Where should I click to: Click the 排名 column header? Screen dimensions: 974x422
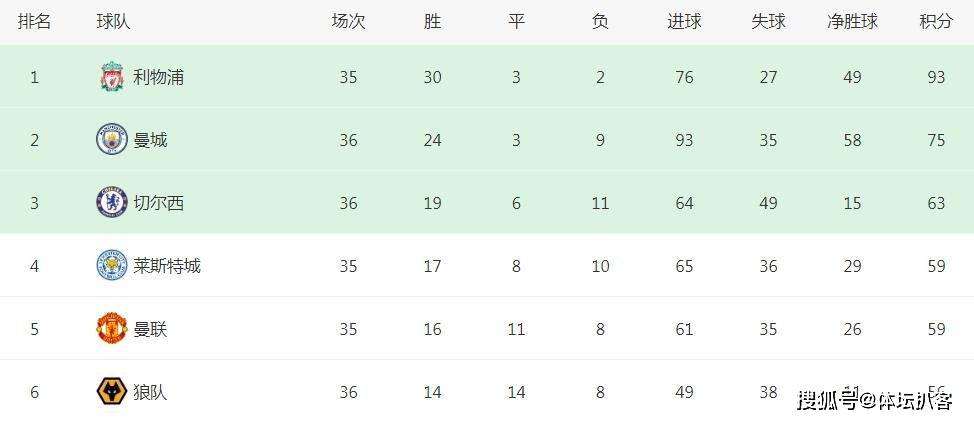pos(34,21)
